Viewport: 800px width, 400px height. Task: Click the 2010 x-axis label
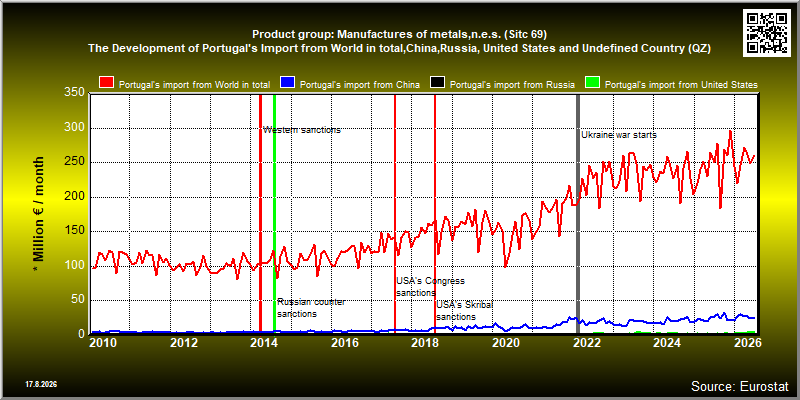point(103,343)
